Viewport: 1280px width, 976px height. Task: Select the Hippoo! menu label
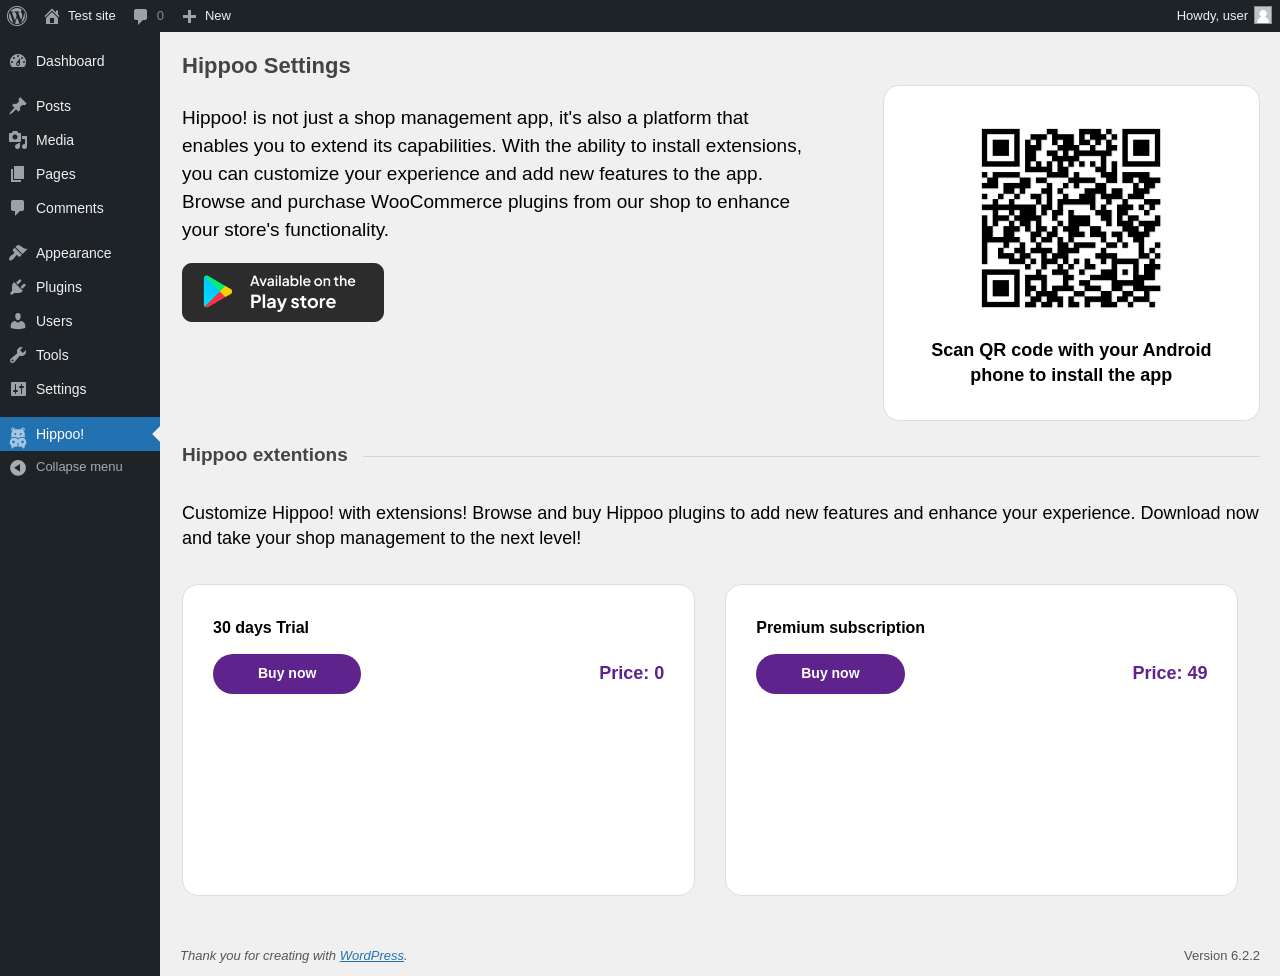(60, 434)
